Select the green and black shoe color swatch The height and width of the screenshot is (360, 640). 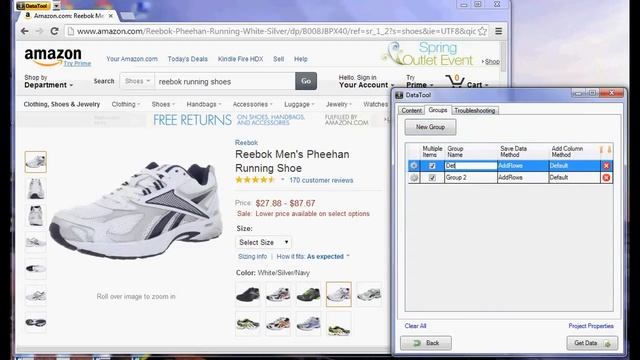click(309, 294)
